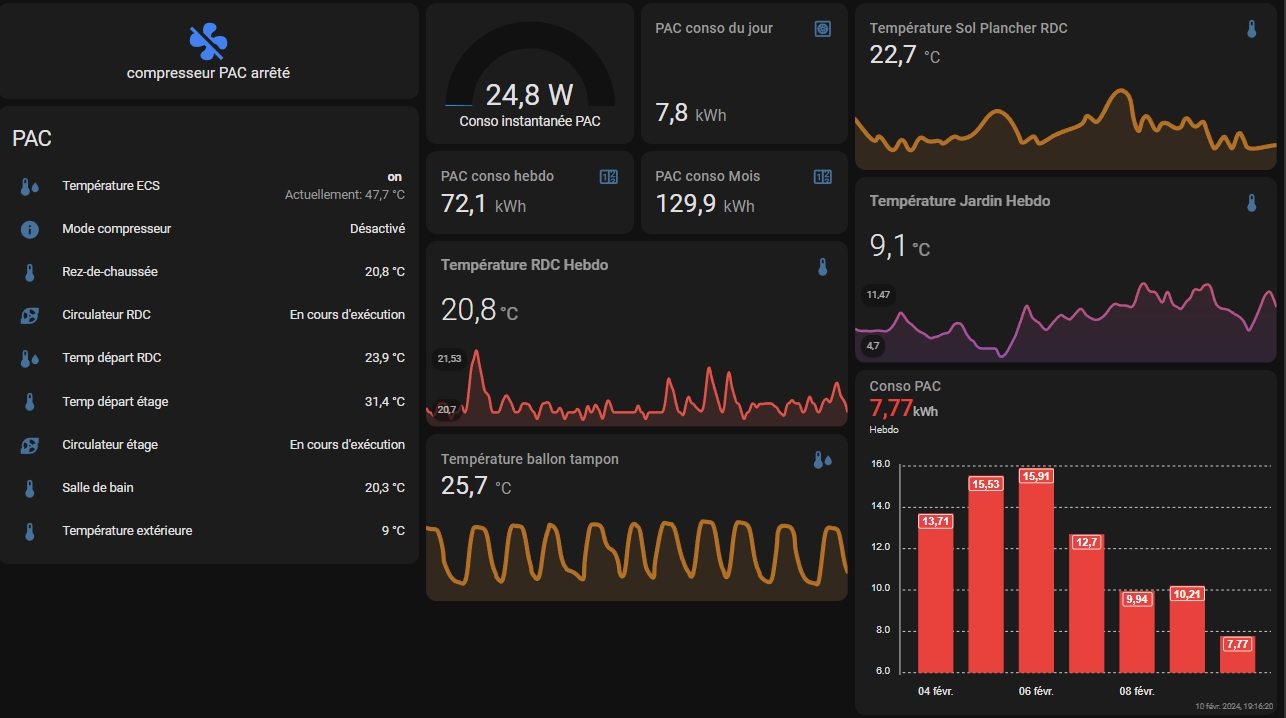Click the red 7,77 kWh Conso PAC value
The width and height of the screenshot is (1286, 718).
[904, 408]
